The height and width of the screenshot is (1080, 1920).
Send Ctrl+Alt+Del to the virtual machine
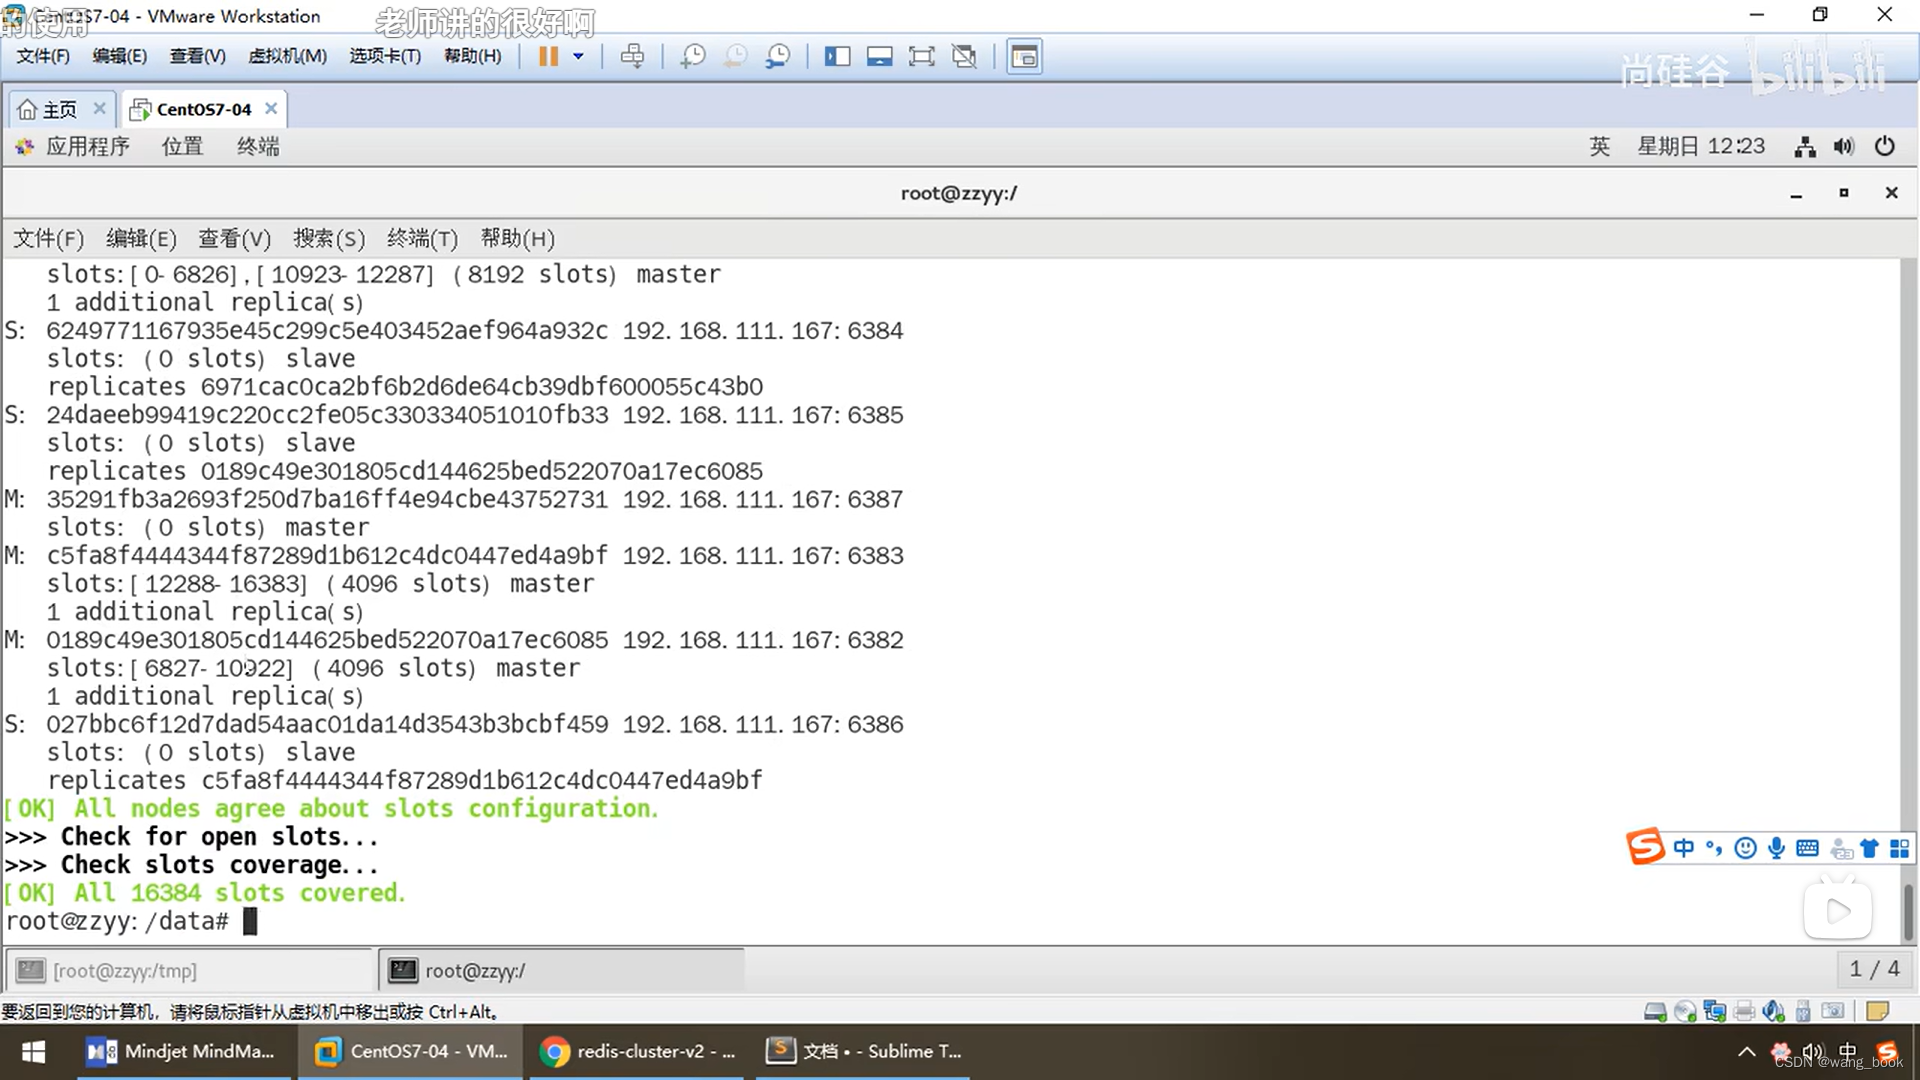coord(632,56)
